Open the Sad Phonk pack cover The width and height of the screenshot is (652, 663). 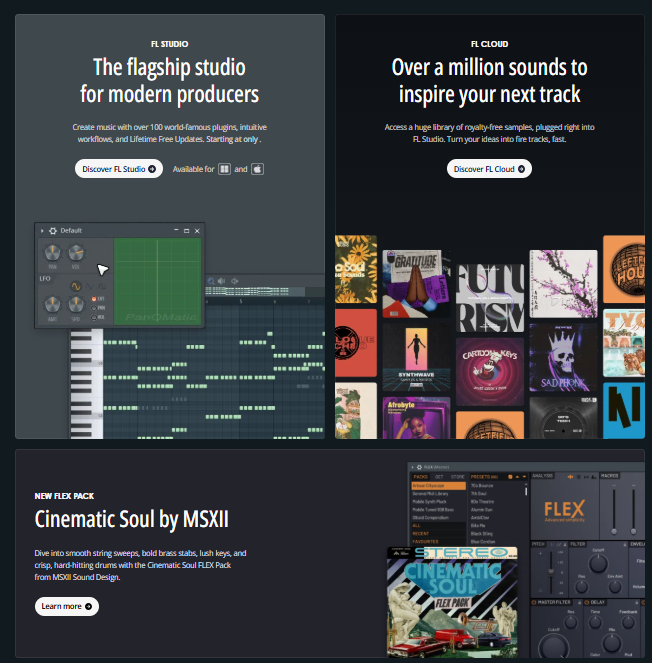563,357
